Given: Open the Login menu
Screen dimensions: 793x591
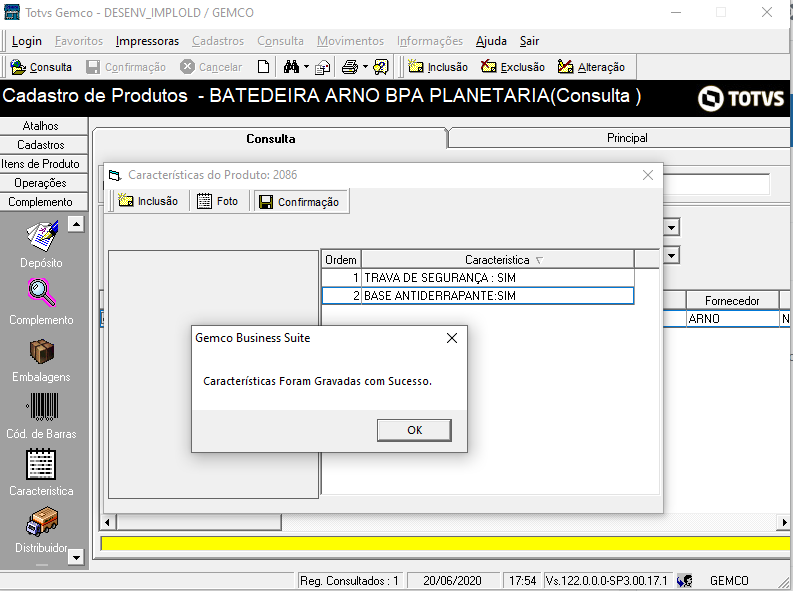Looking at the screenshot, I should click(27, 41).
